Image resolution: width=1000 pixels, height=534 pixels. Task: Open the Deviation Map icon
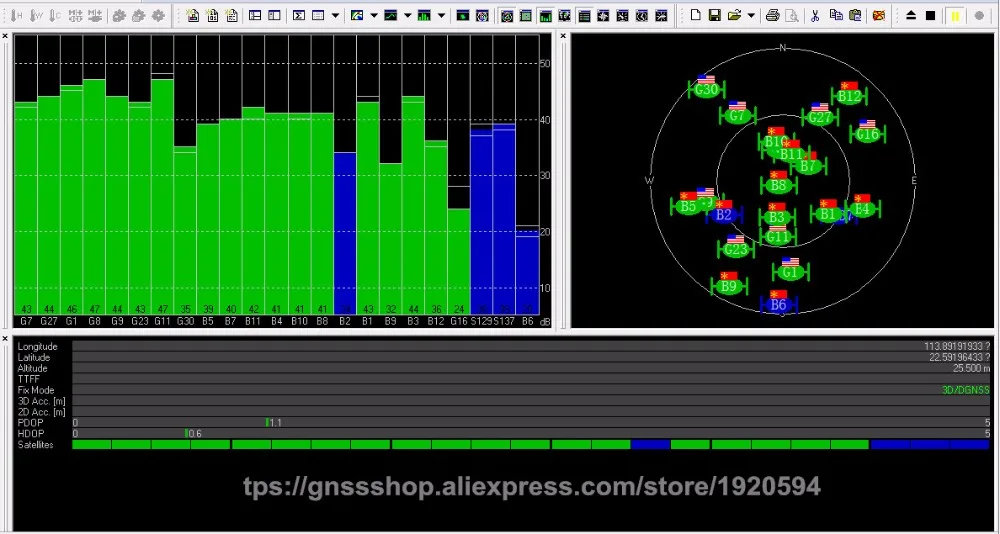(x=463, y=15)
